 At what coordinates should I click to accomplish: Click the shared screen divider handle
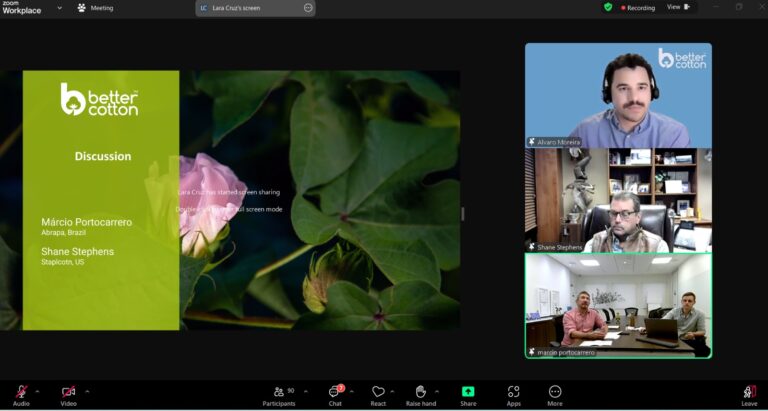pyautogui.click(x=462, y=214)
